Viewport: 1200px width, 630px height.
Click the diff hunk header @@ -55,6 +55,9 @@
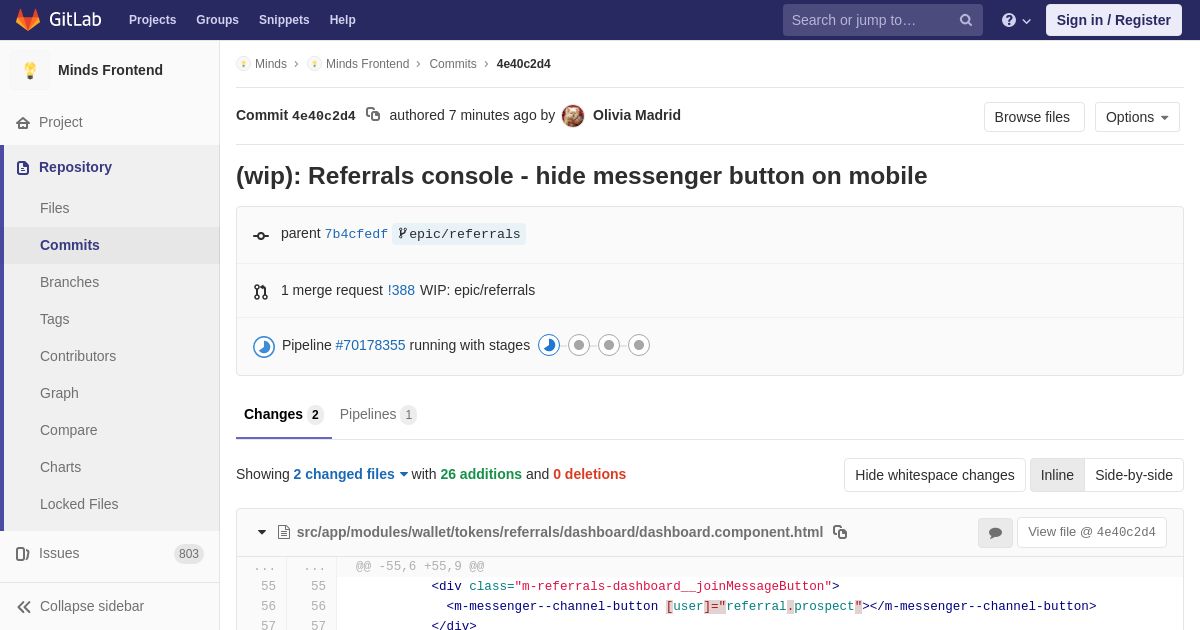click(x=420, y=567)
